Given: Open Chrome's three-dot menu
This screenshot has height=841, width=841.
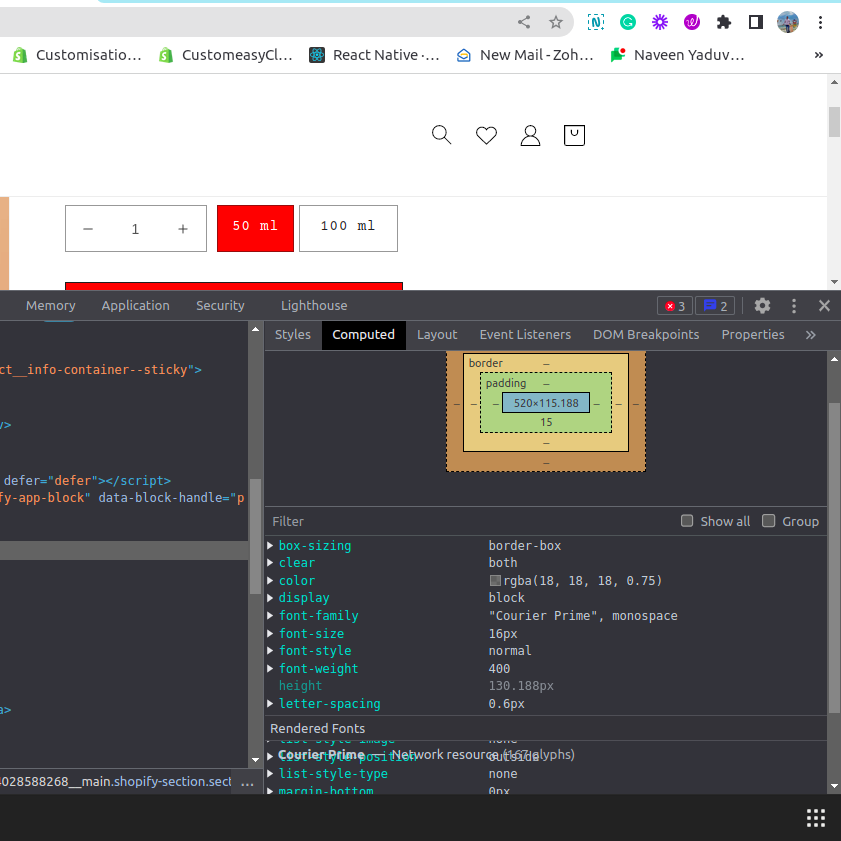Looking at the screenshot, I should point(820,22).
